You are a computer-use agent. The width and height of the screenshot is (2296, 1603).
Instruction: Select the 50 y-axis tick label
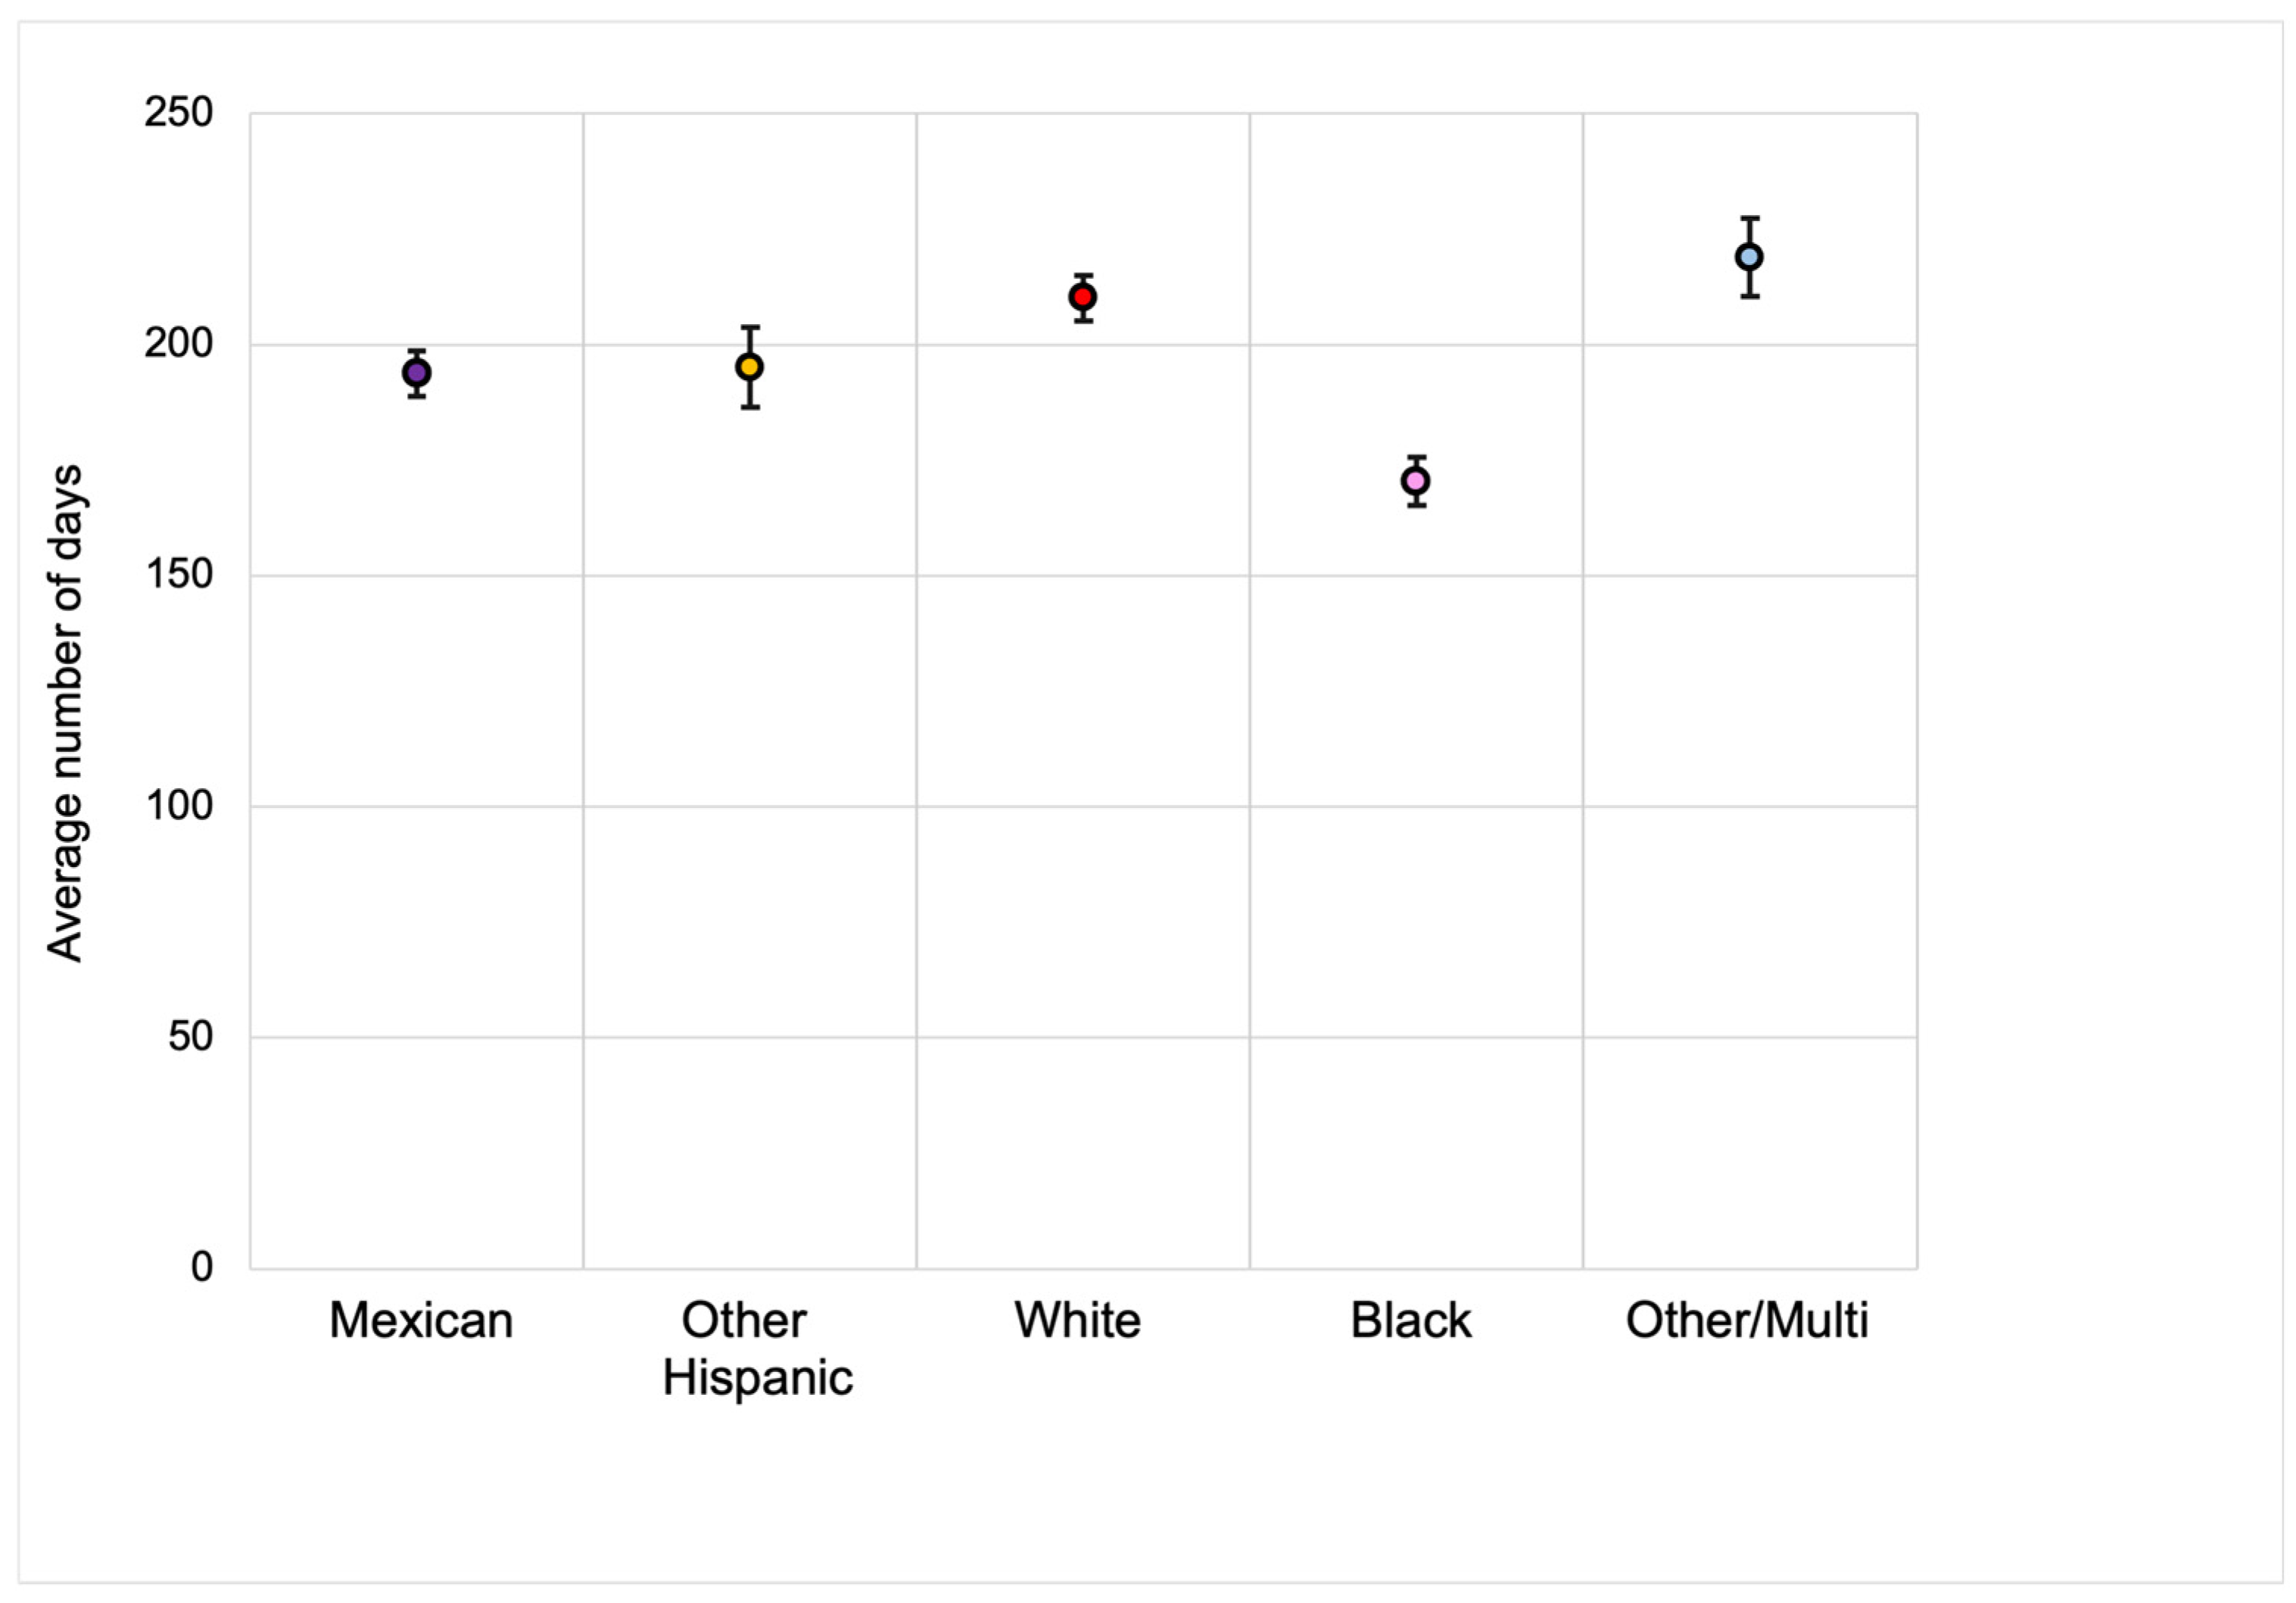click(x=190, y=1036)
